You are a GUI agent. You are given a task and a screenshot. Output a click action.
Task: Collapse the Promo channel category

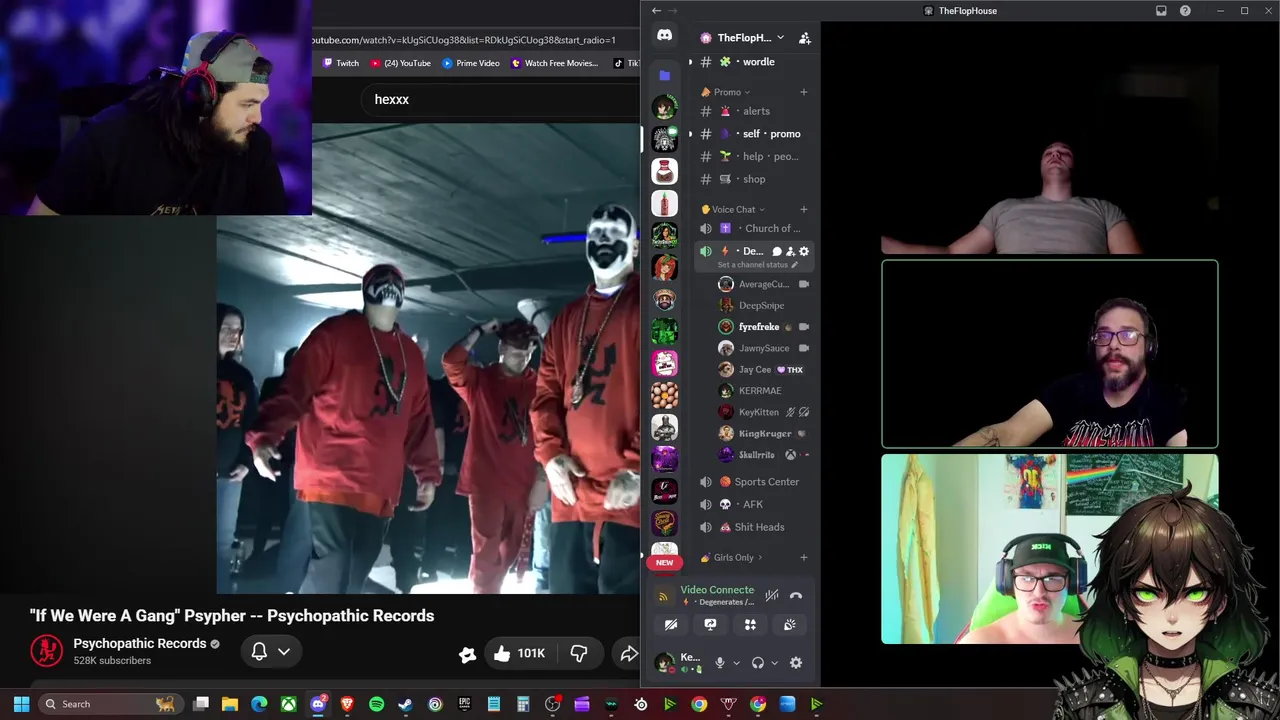click(x=727, y=92)
